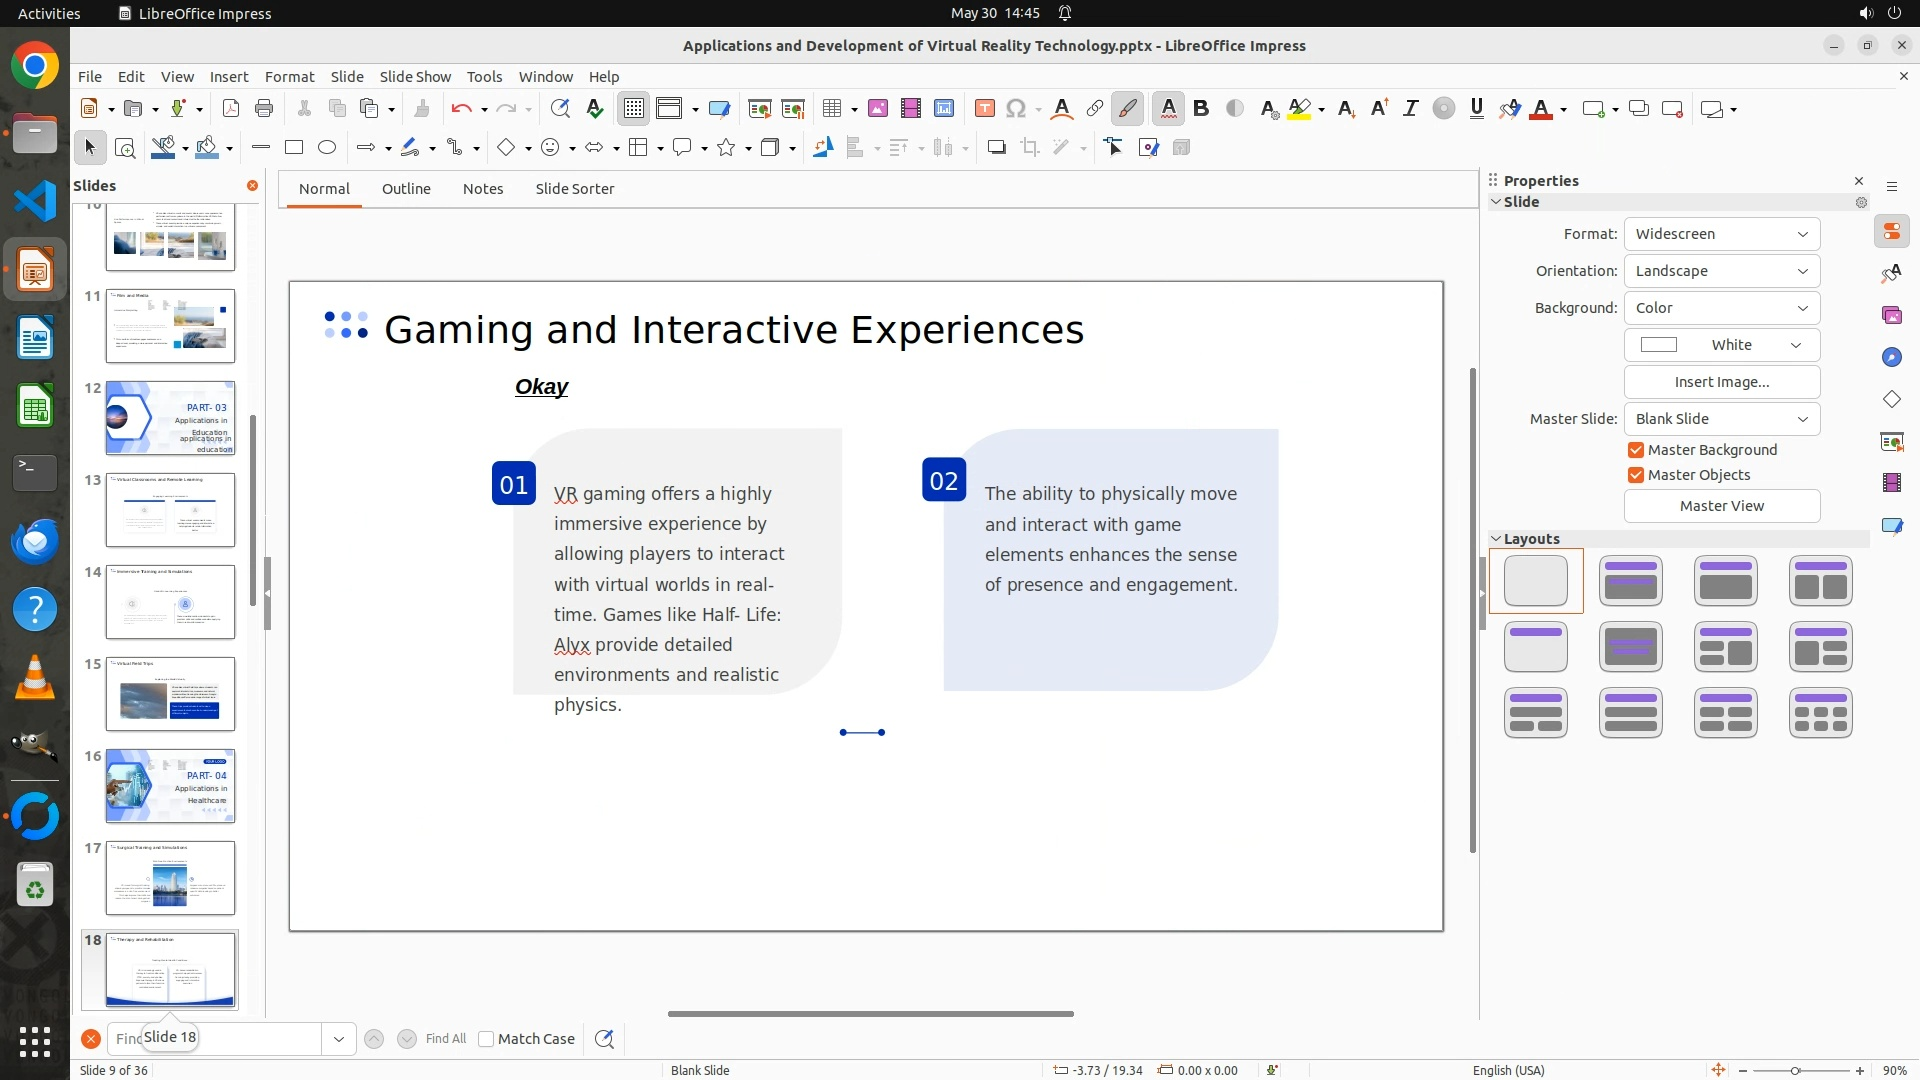Image resolution: width=1920 pixels, height=1080 pixels.
Task: Click the Insert Image button
Action: pos(1721,382)
